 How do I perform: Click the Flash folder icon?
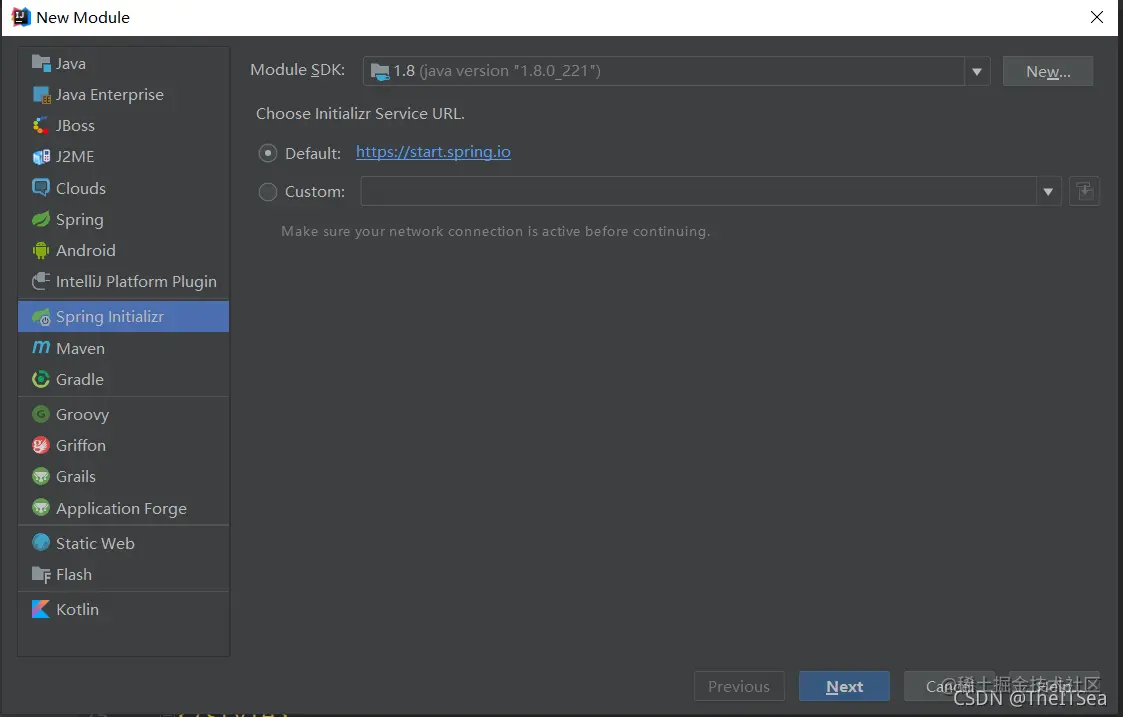[x=41, y=574]
